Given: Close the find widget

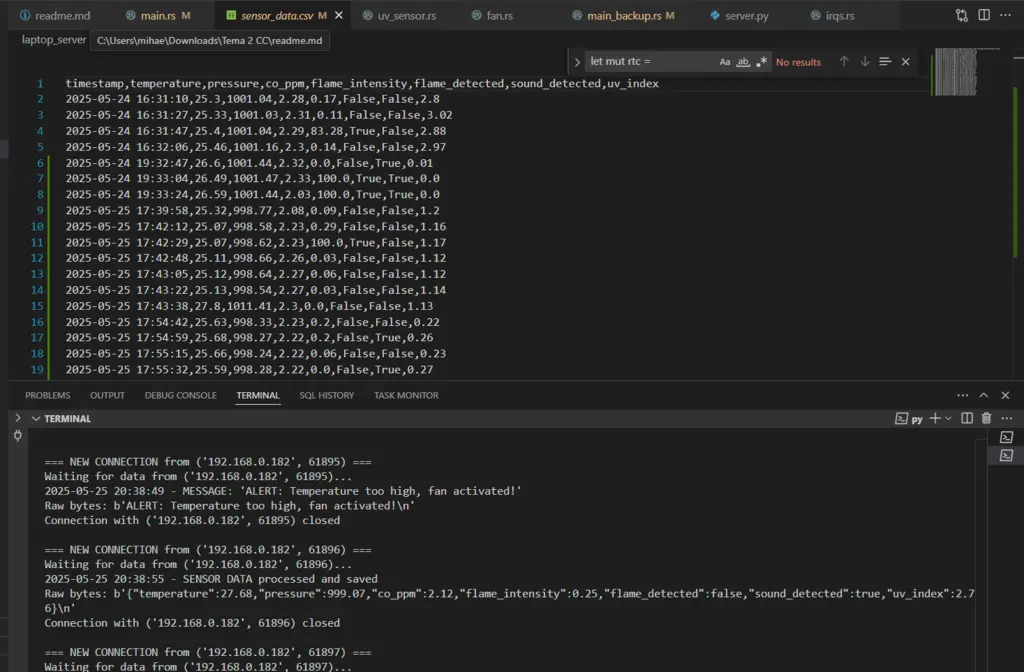Looking at the screenshot, I should click(x=905, y=61).
